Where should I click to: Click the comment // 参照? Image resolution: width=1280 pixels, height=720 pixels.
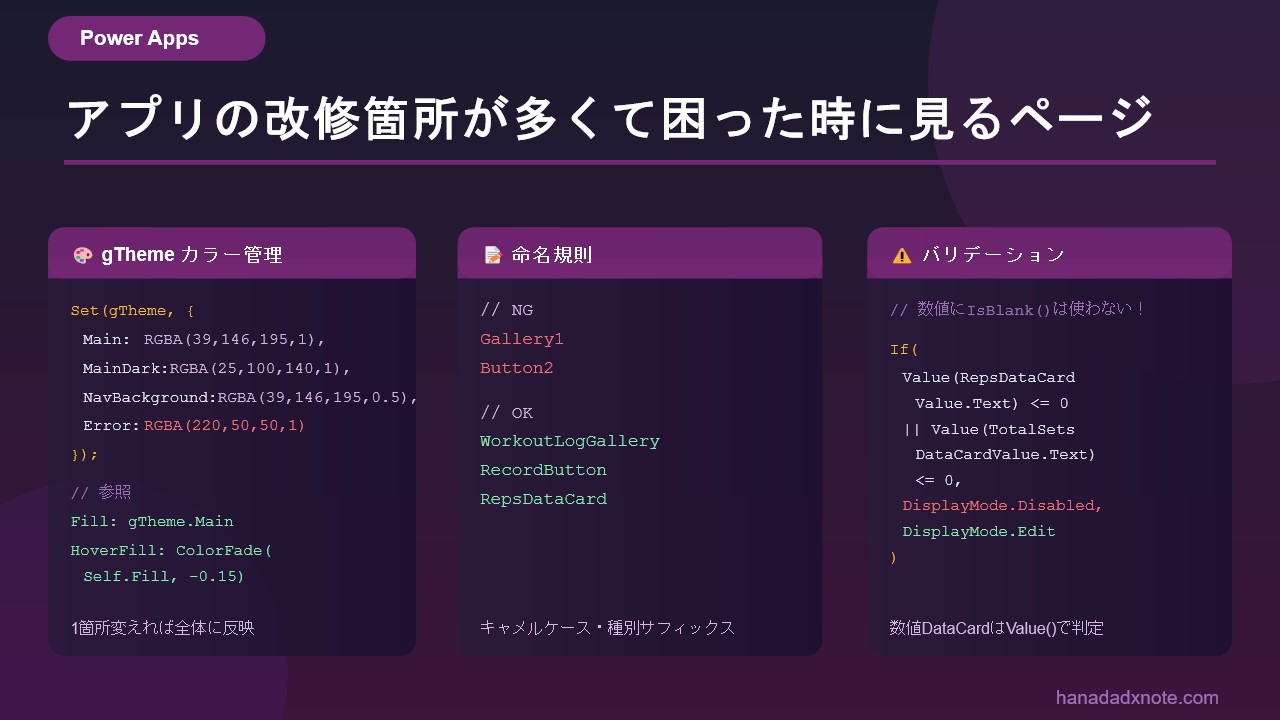click(101, 492)
